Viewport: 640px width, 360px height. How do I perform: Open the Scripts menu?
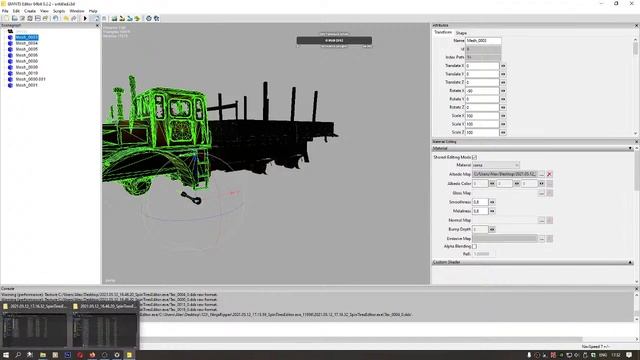pos(59,11)
